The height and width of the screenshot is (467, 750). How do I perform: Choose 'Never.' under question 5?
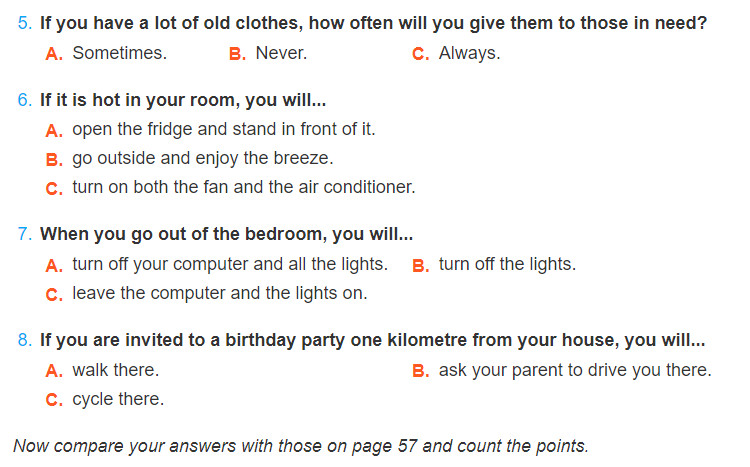[x=281, y=53]
